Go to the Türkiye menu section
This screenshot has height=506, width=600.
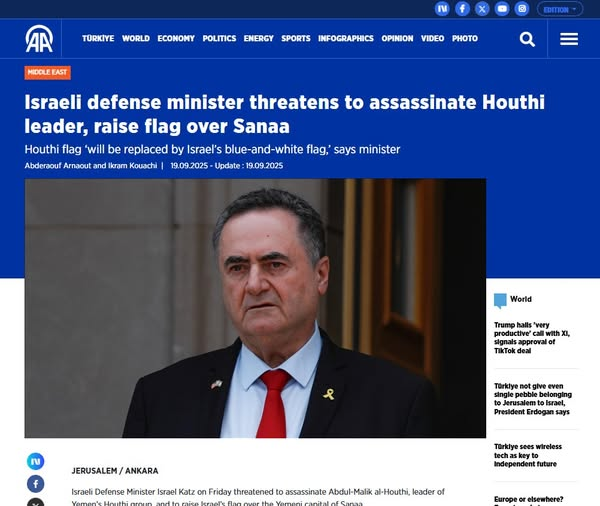[x=98, y=38]
